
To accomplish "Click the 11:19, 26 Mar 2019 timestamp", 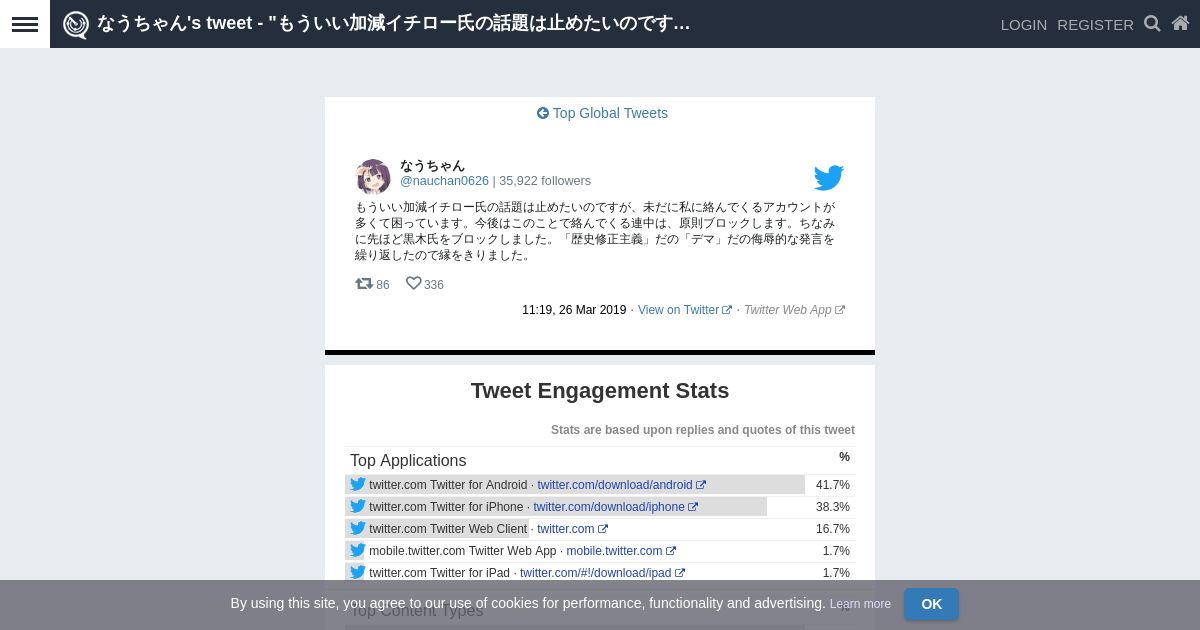I will tap(574, 310).
